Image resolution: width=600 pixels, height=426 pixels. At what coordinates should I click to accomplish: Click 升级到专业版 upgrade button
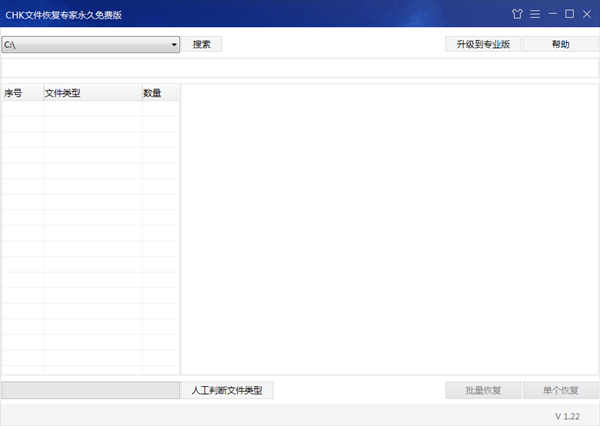coord(483,45)
